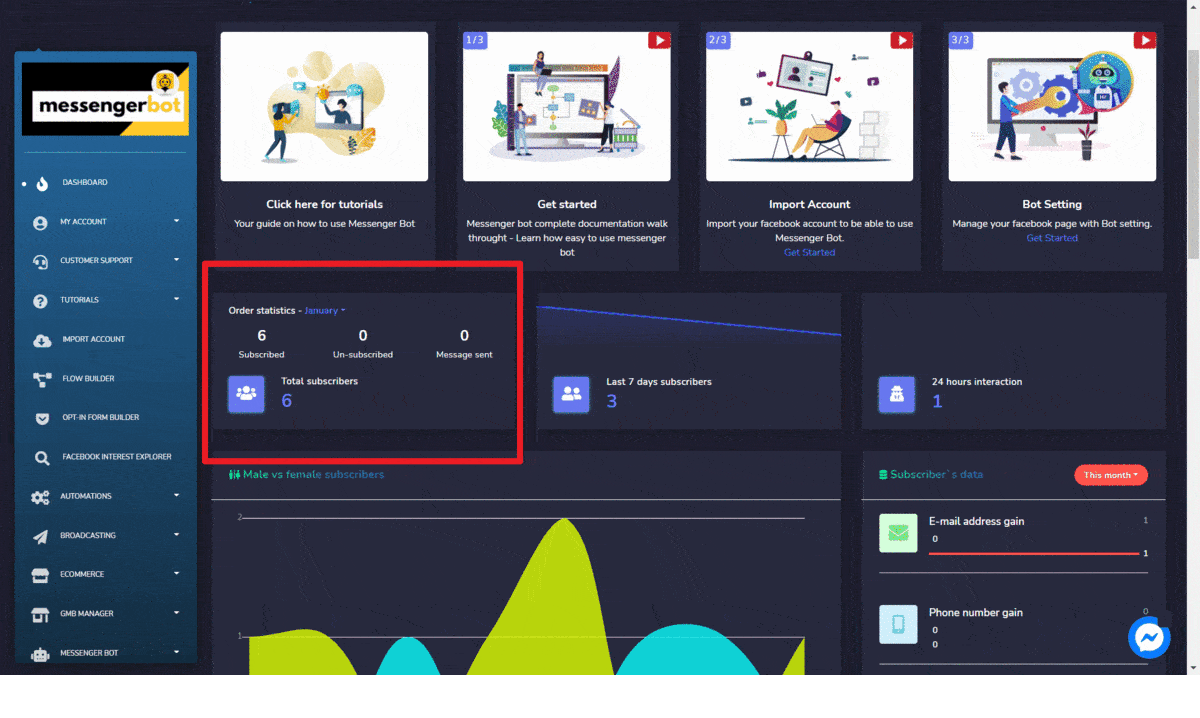Screen dimensions: 1200x718
Task: Click the Total subscribers group icon
Action: point(246,393)
